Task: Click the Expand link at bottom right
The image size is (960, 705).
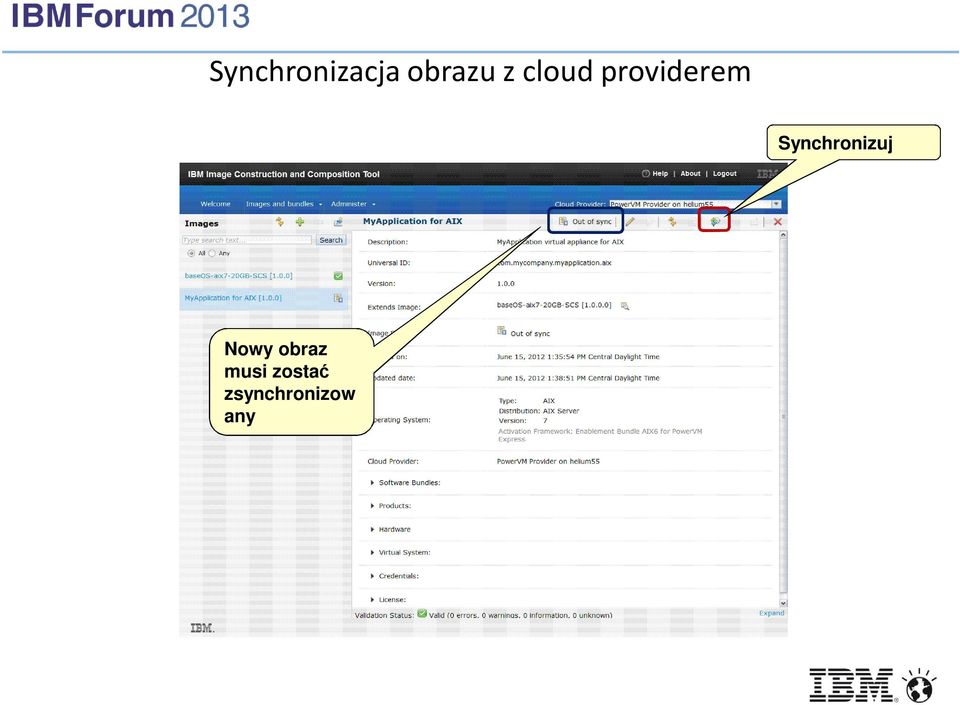Action: (771, 613)
